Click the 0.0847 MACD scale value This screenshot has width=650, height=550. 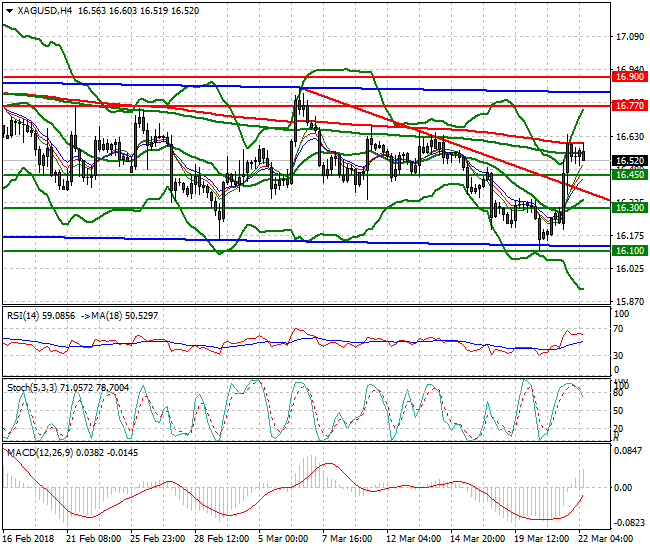coord(628,452)
